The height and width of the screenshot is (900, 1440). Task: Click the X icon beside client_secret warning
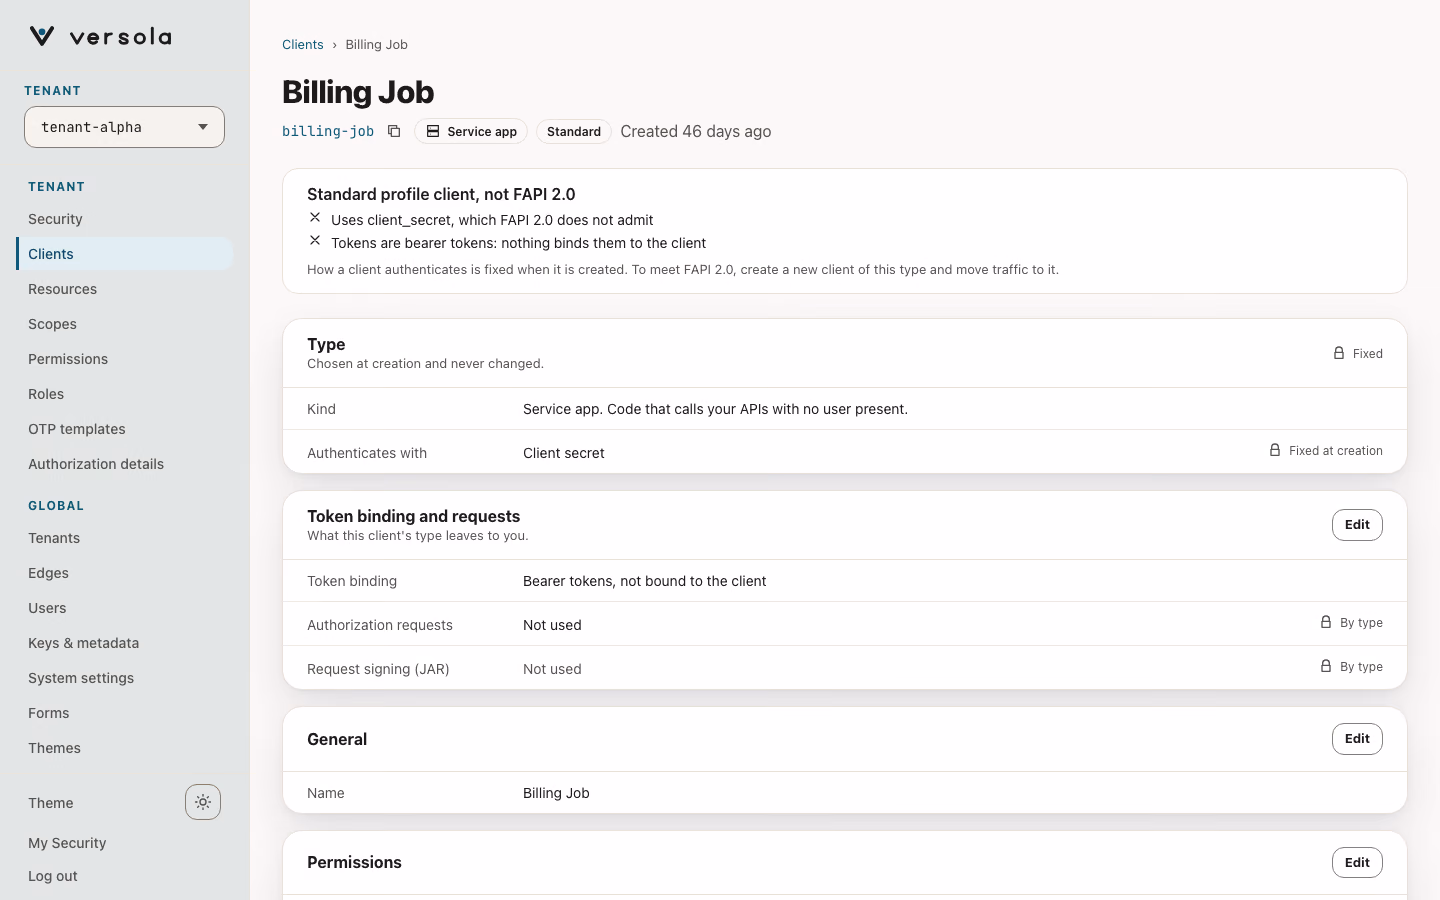pyautogui.click(x=315, y=218)
